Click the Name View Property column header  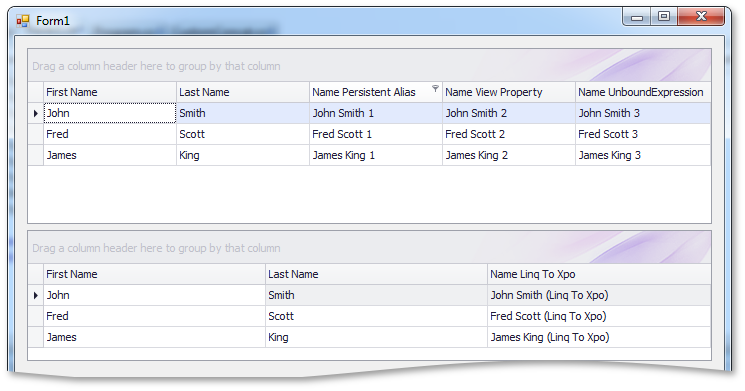pyautogui.click(x=509, y=92)
